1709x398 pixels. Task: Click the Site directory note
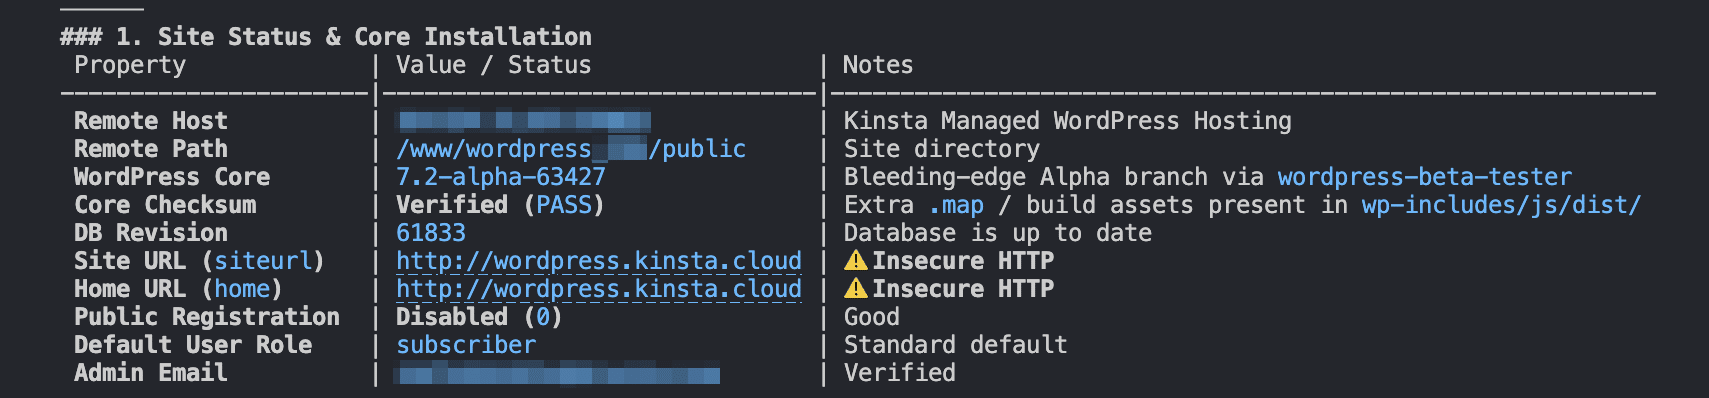point(942,149)
